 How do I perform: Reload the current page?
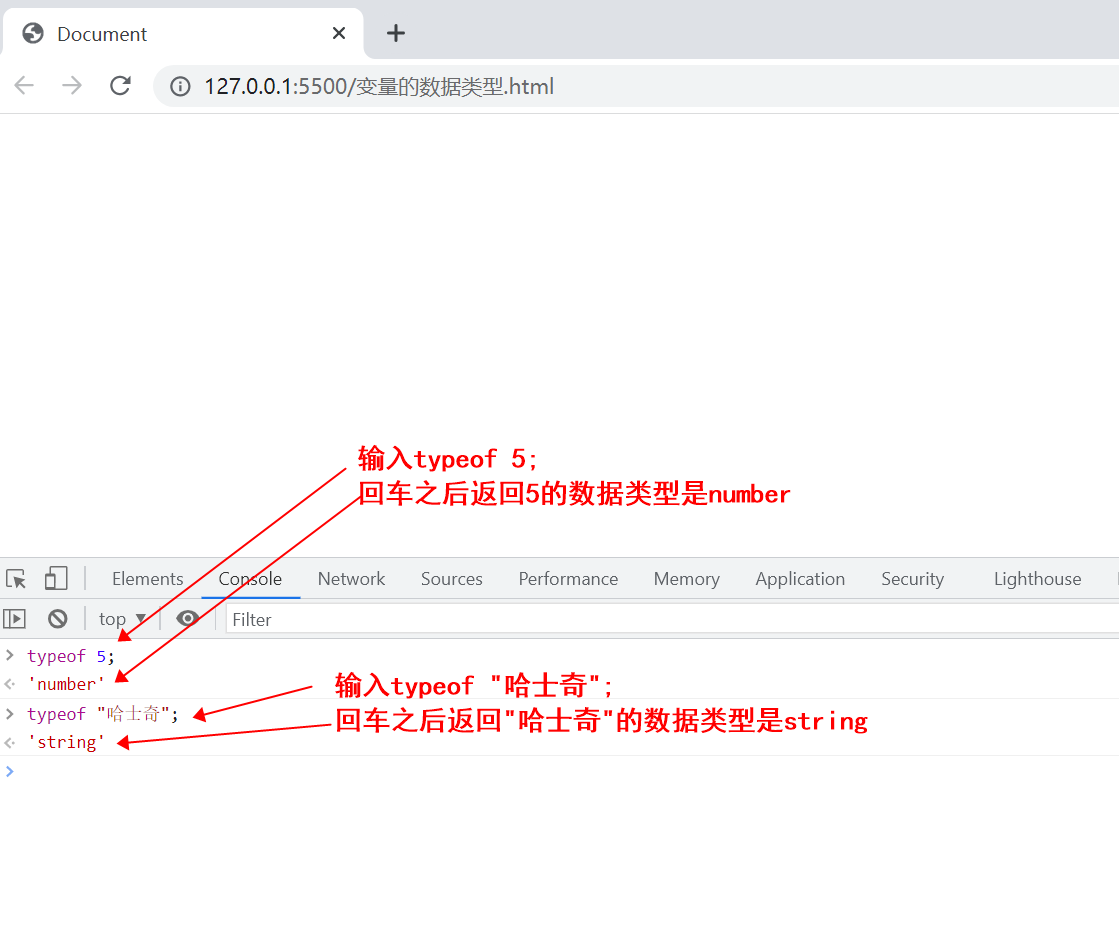point(120,86)
